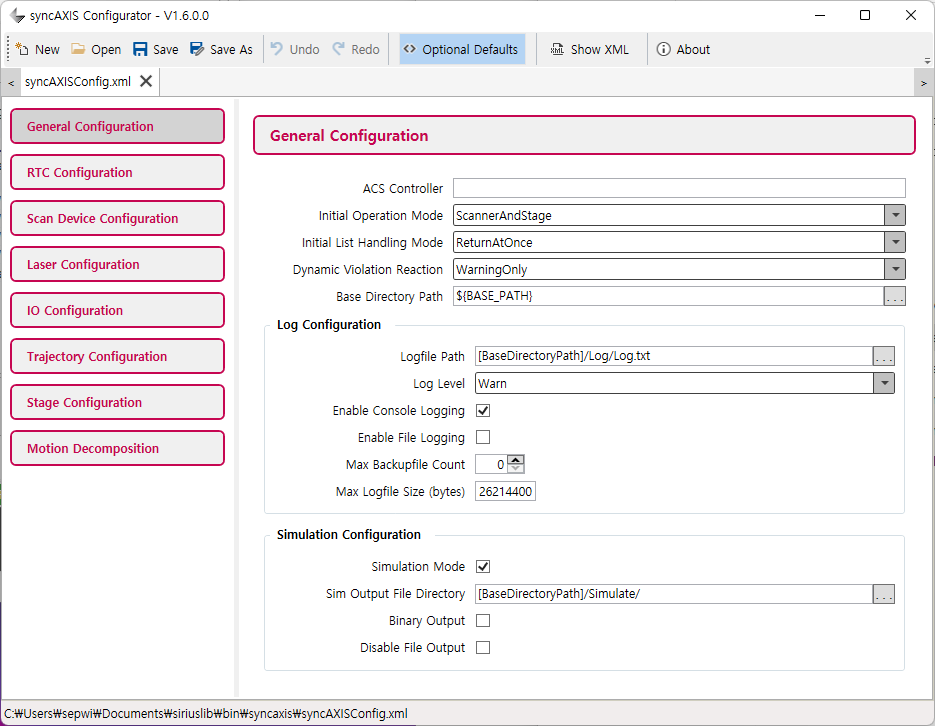This screenshot has height=726, width=935.
Task: Click the Undo arrow icon
Action: tap(277, 49)
